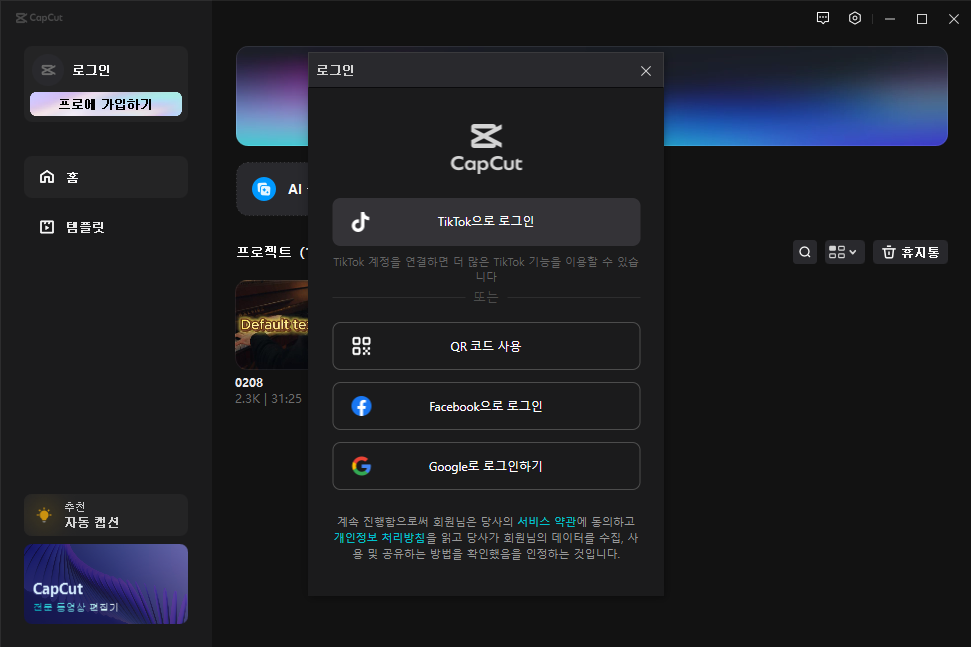Viewport: 971px width, 647px height.
Task: Click the QR code icon
Action: [362, 346]
